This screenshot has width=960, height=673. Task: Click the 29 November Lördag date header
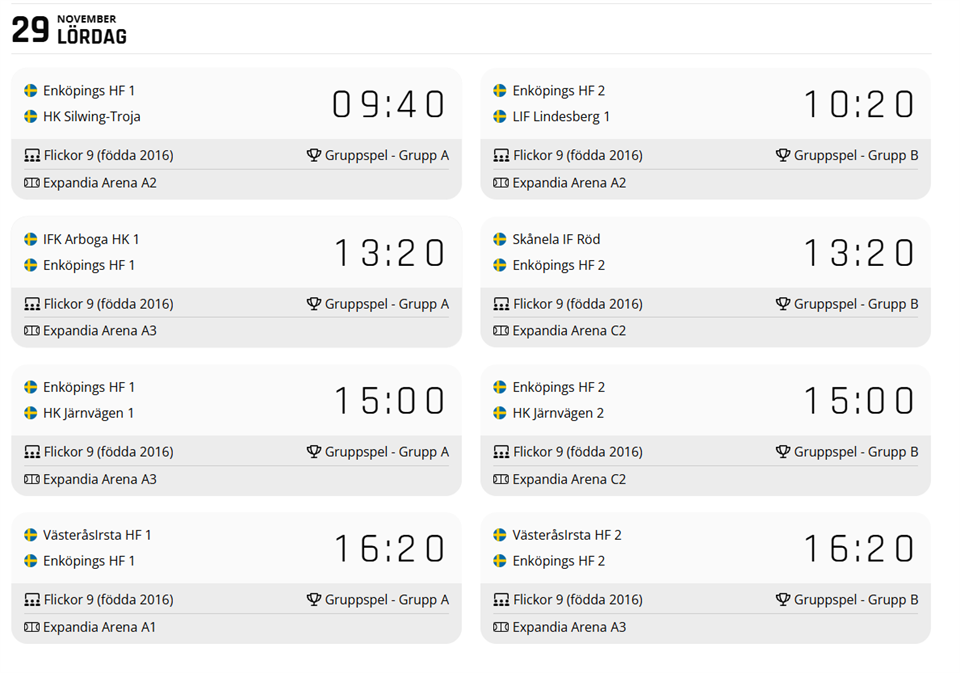click(x=69, y=29)
